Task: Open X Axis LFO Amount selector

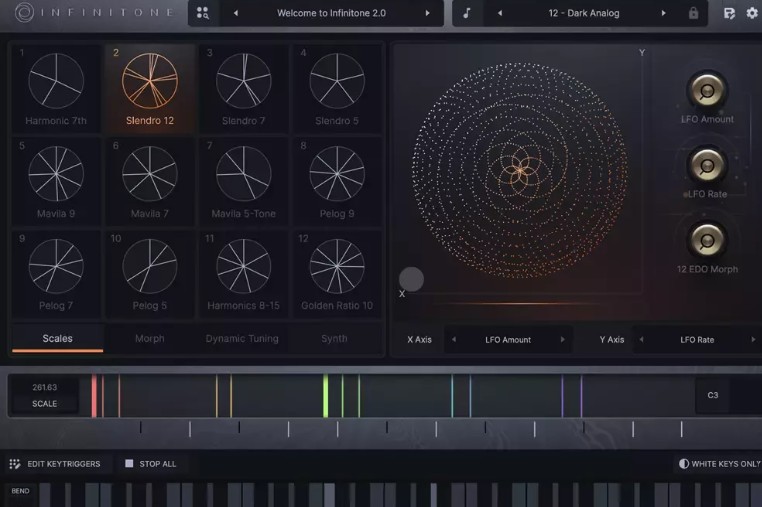Action: coord(508,340)
